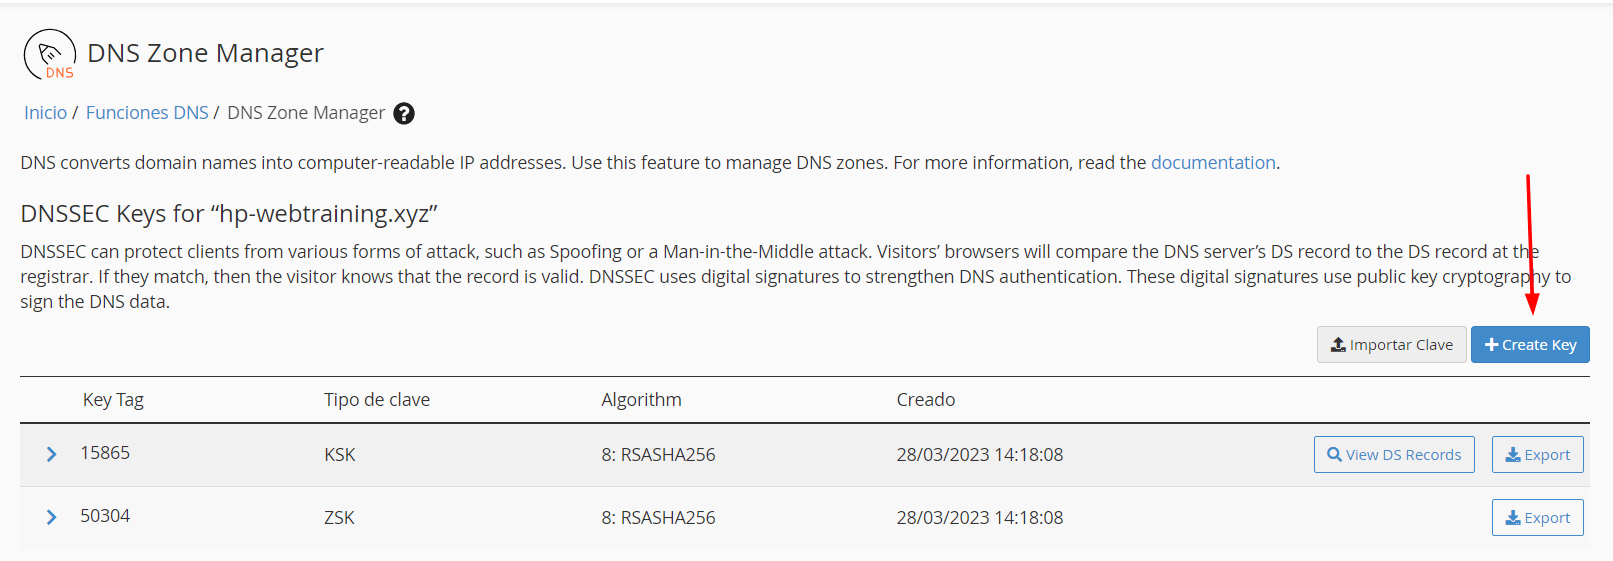Export the KSK key 15865
This screenshot has height=561, width=1613.
click(x=1537, y=455)
